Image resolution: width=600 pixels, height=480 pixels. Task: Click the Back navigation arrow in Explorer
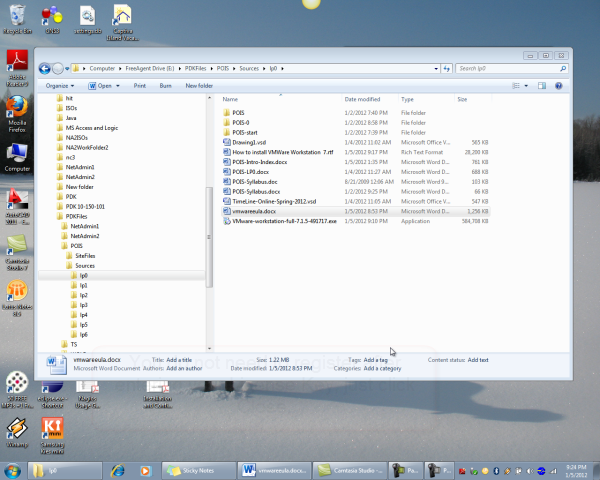point(44,69)
